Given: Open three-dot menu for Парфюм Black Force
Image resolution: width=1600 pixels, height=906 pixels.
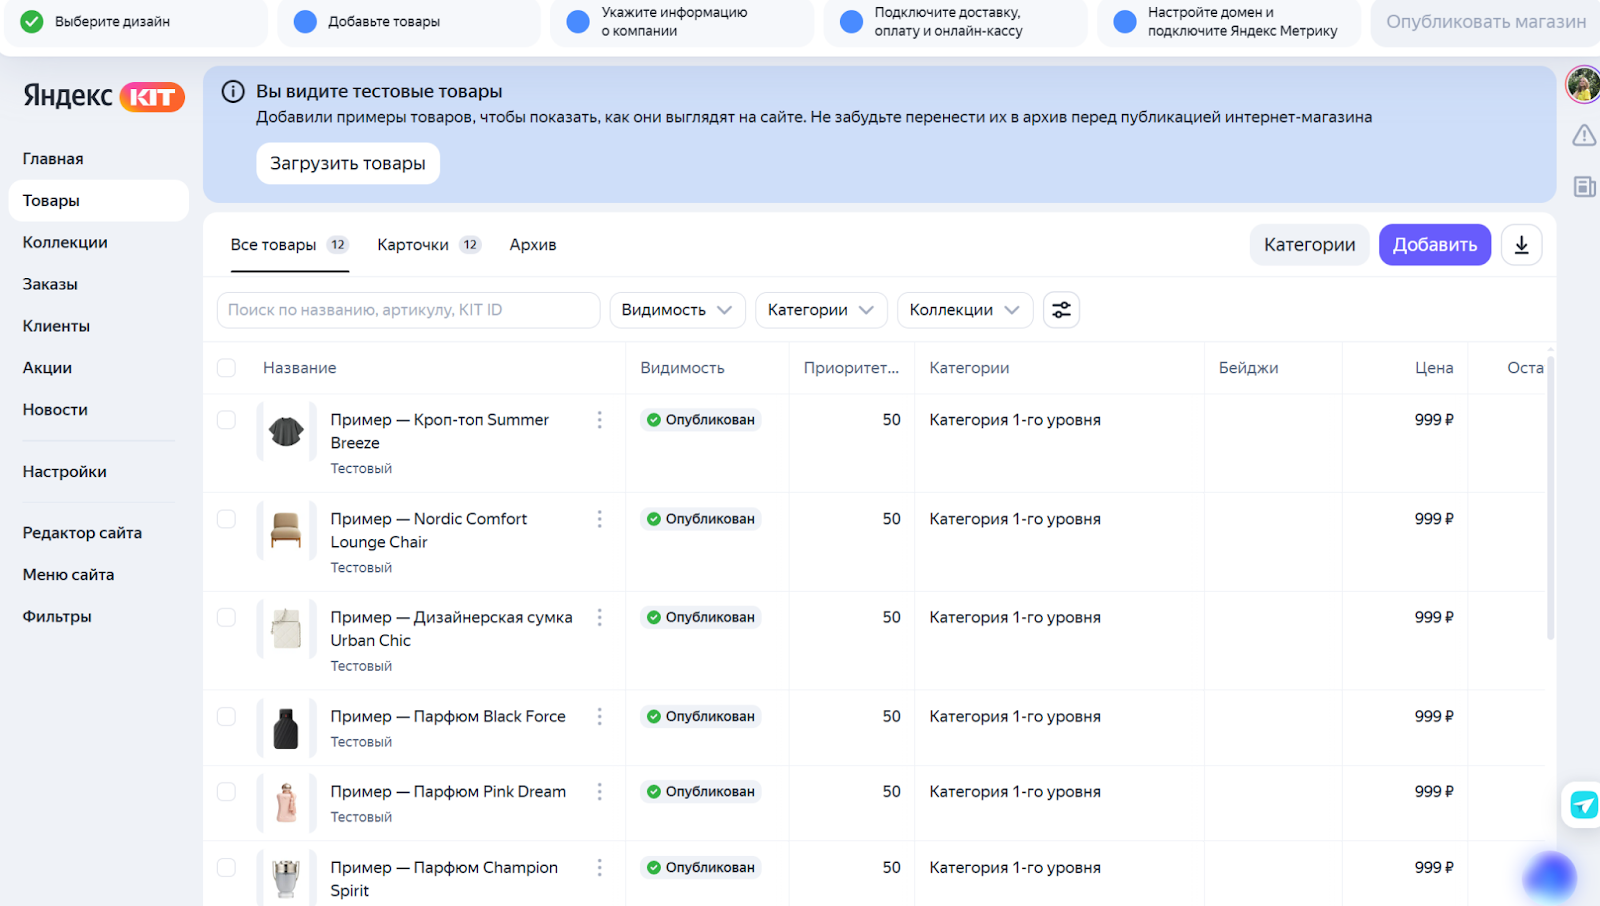Looking at the screenshot, I should [x=599, y=717].
